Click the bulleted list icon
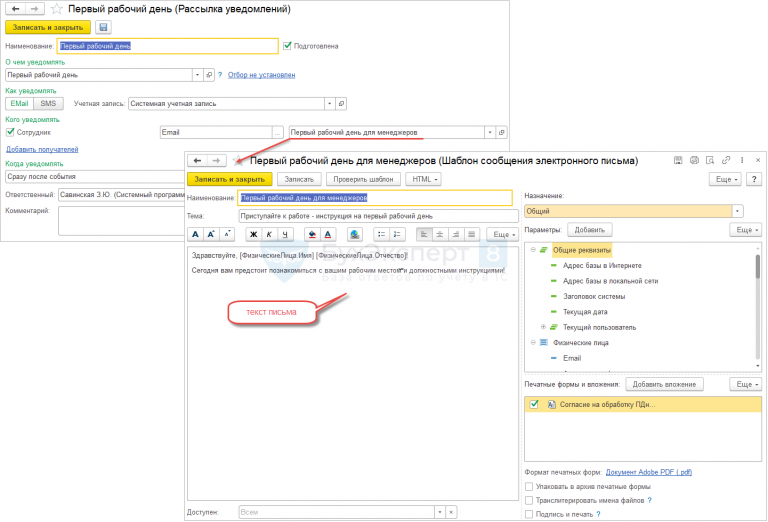This screenshot has width=768, height=522. tap(383, 234)
